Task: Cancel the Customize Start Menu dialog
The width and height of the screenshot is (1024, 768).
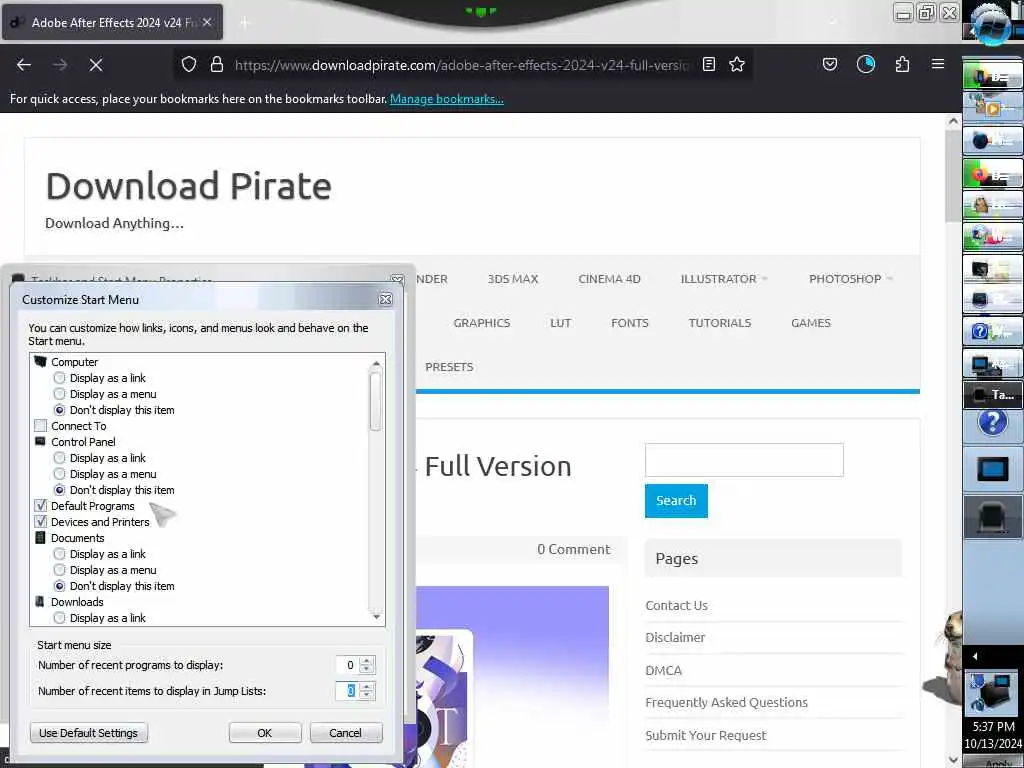Action: click(345, 733)
